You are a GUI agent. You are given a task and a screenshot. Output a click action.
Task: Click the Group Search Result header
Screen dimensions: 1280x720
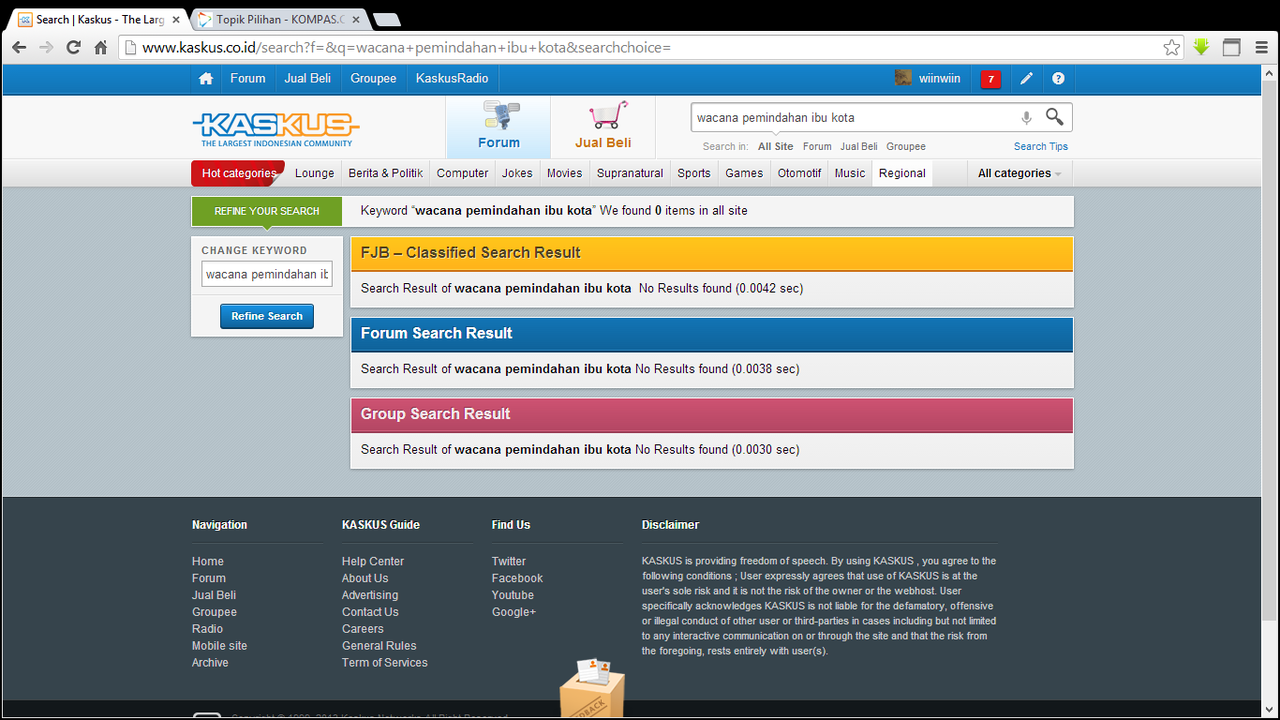pos(712,414)
